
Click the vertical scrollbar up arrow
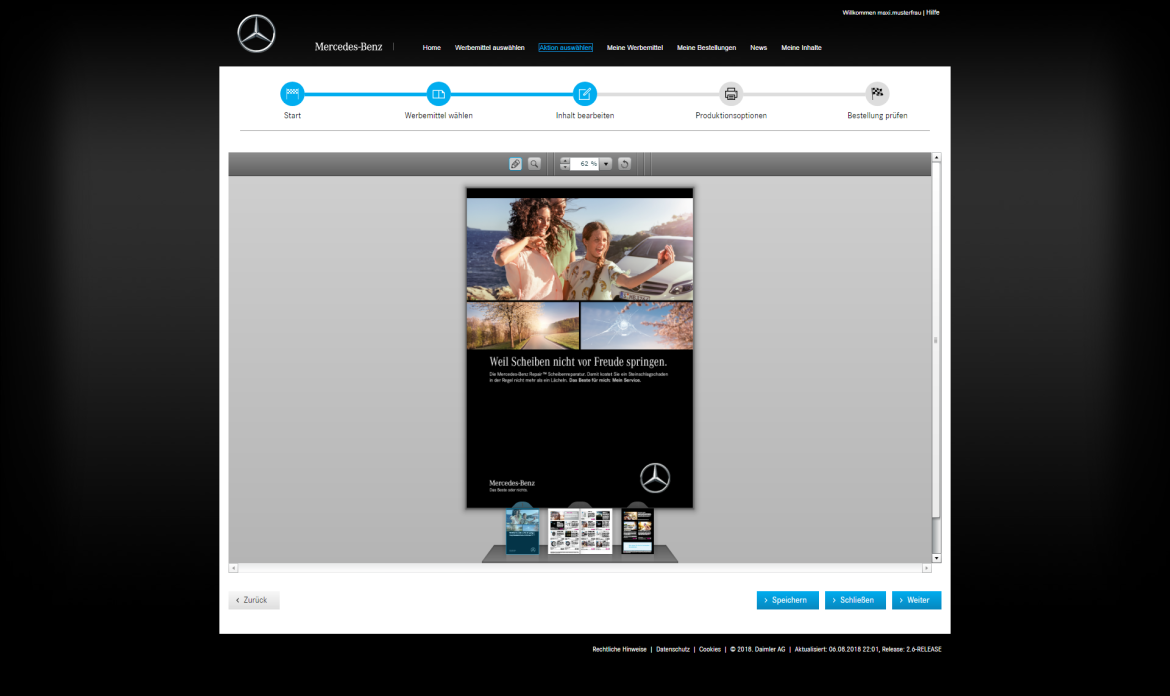click(x=936, y=157)
